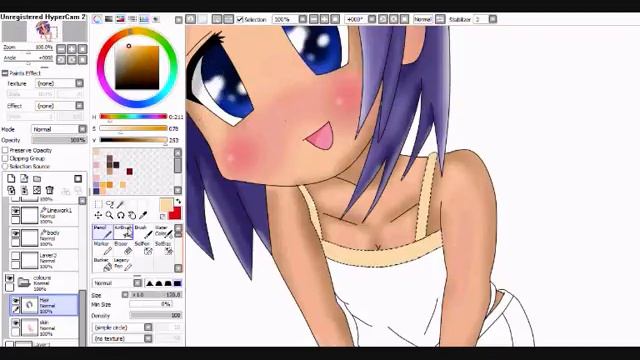640x360 pixels.
Task: Choose the lasso selection tool
Action: pyautogui.click(x=109, y=204)
